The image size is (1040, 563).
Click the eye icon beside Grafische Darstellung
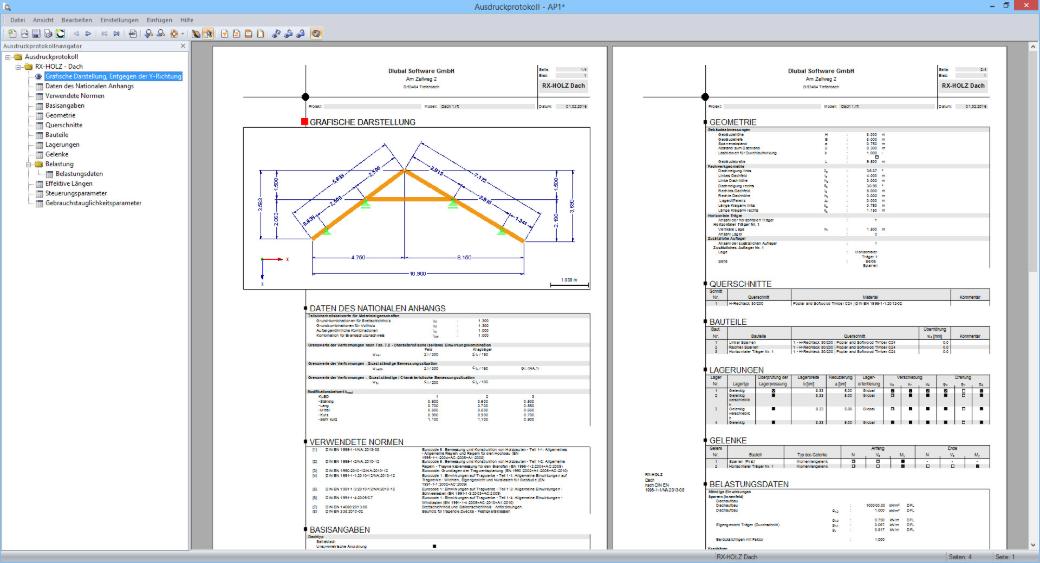click(x=38, y=76)
